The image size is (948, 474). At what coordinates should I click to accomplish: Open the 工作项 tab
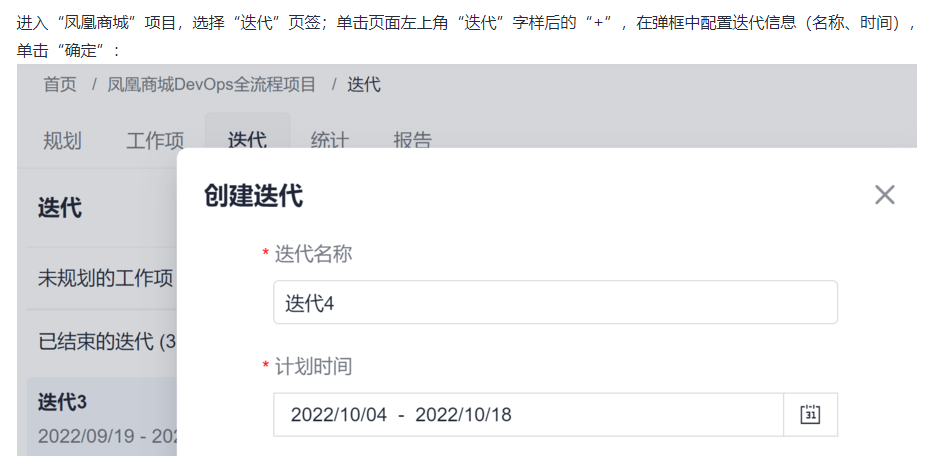coord(155,141)
